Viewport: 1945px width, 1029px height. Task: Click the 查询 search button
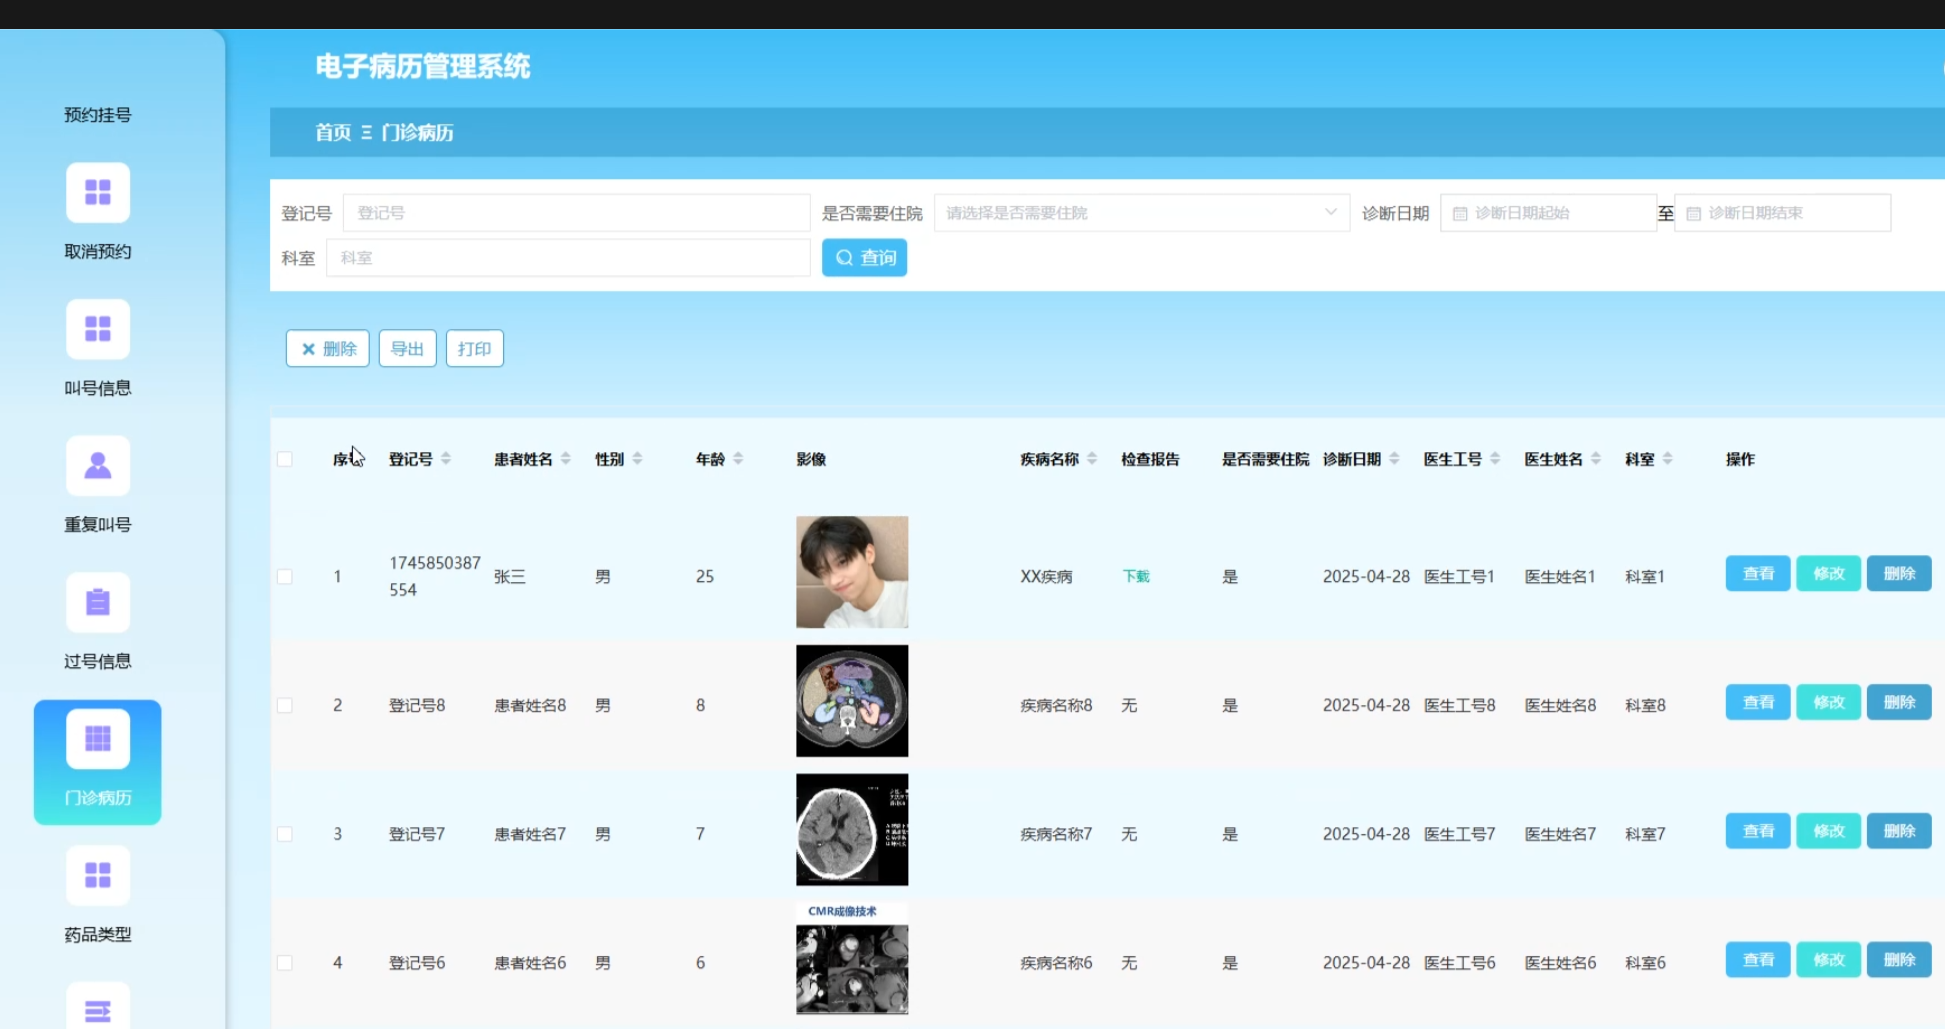pyautogui.click(x=864, y=258)
